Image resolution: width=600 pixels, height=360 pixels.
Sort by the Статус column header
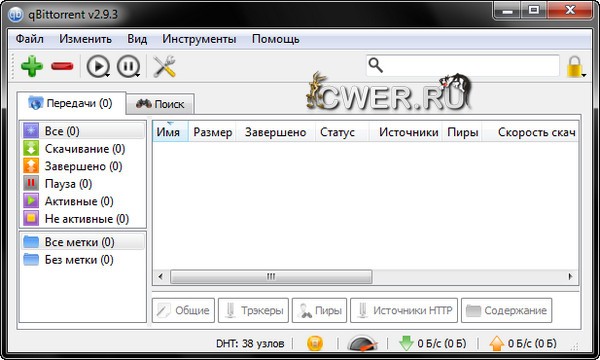point(342,132)
